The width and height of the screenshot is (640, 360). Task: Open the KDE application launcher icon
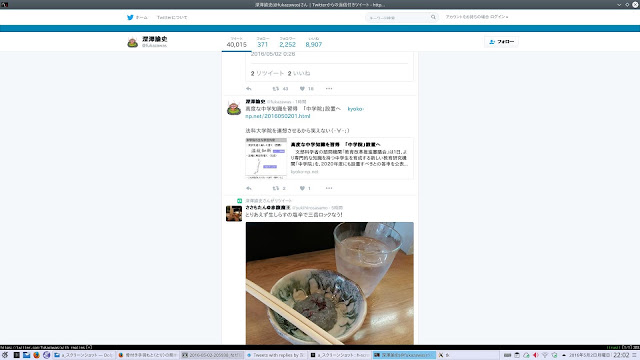(x=5, y=355)
